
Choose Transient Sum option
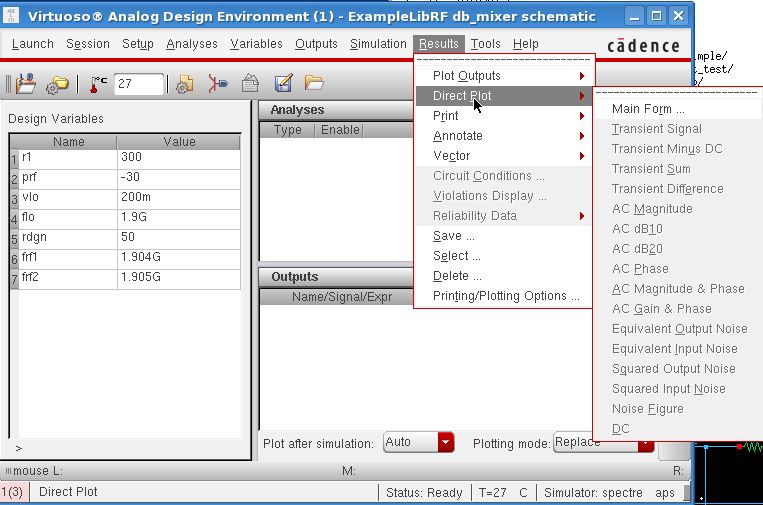pos(678,168)
